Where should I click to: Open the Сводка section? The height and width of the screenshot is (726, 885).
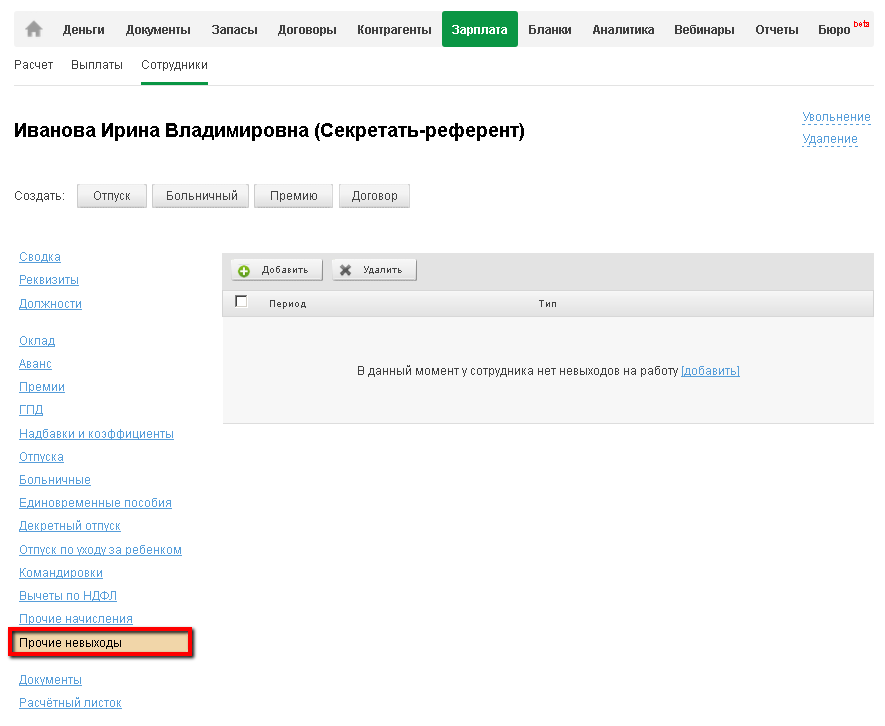click(x=40, y=257)
